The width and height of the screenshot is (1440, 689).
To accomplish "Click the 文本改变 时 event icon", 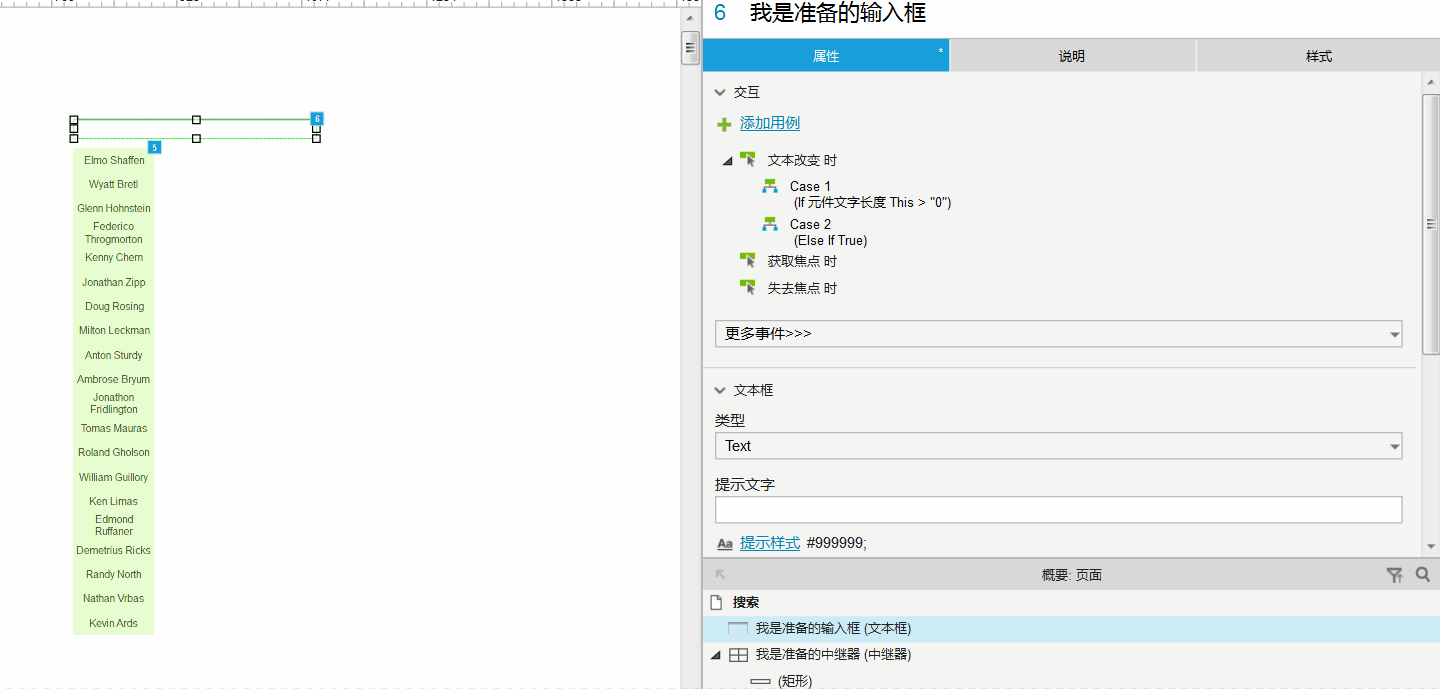I will (x=748, y=159).
